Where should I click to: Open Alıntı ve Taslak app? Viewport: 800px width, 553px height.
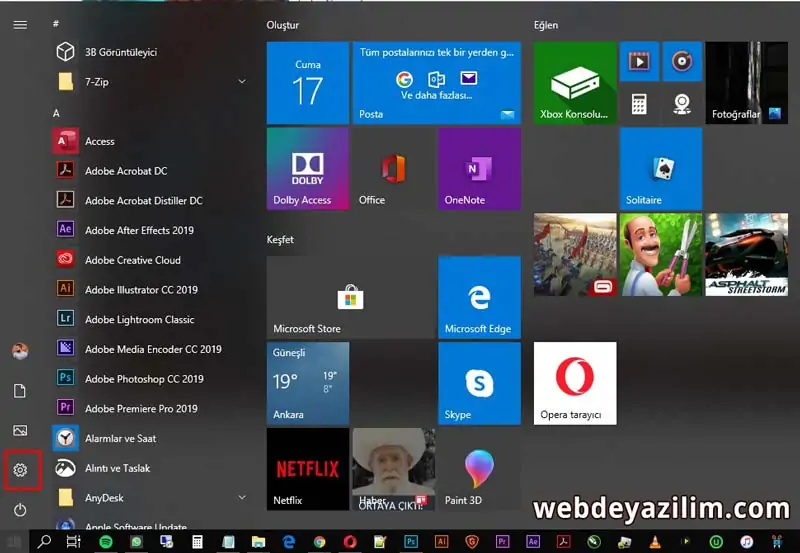[x=151, y=468]
